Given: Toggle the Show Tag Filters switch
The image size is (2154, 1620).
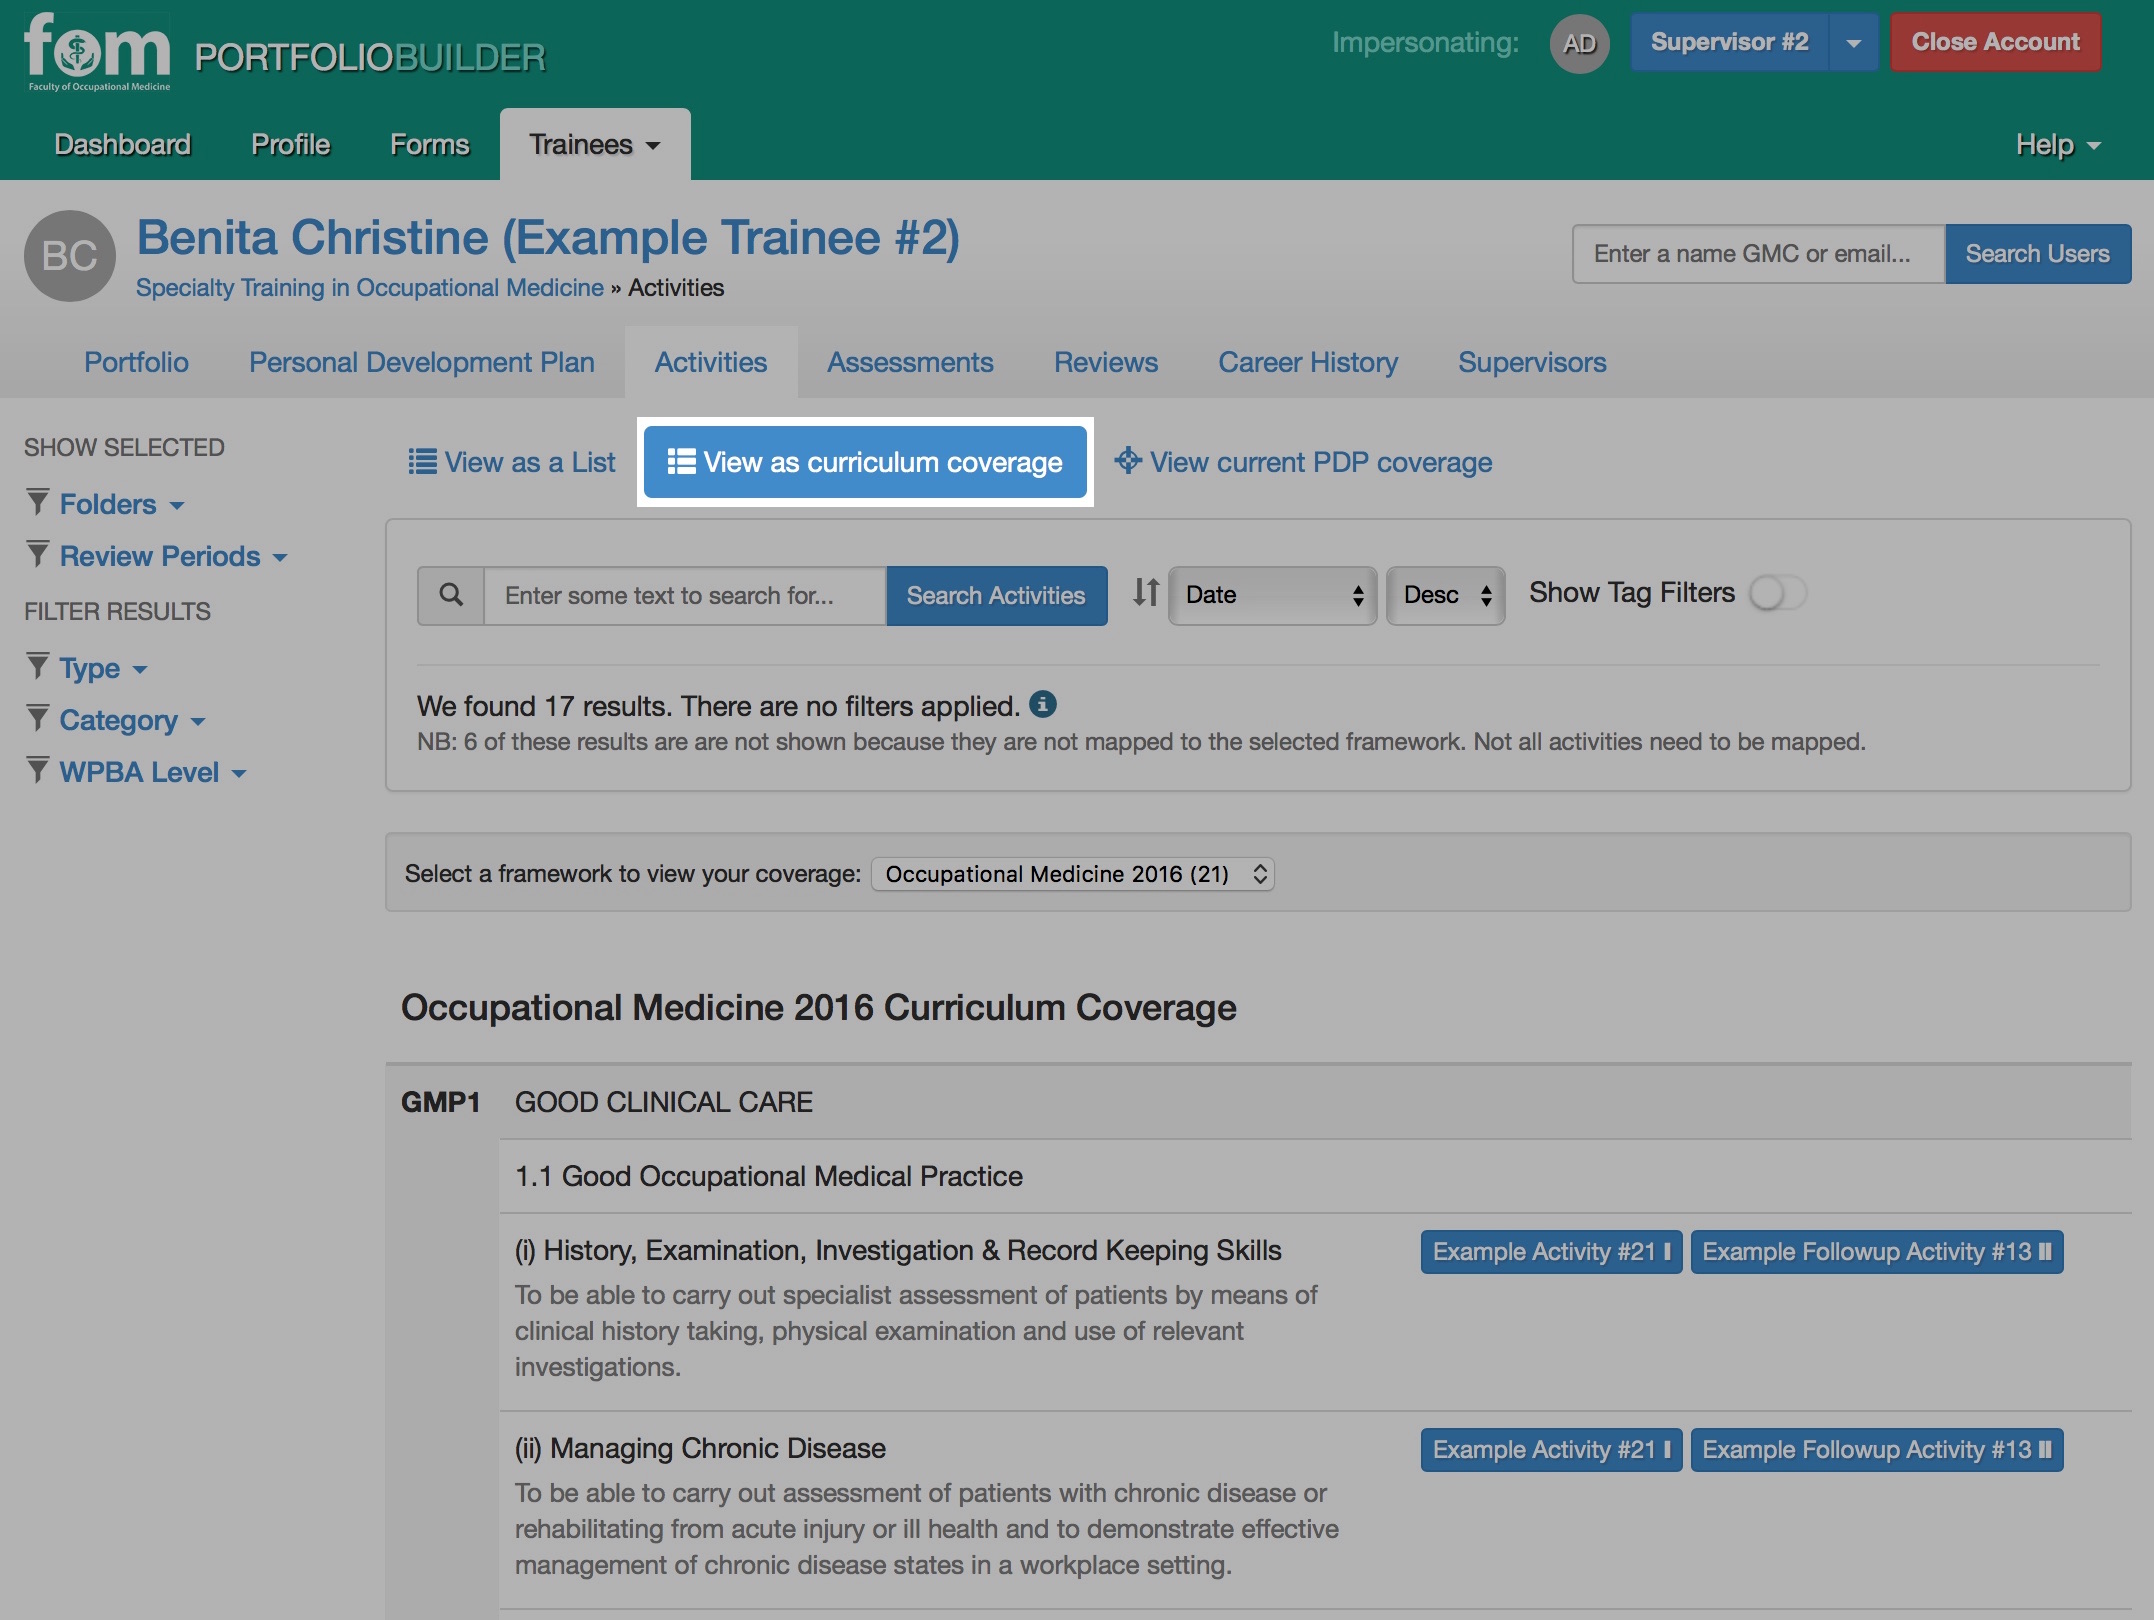Looking at the screenshot, I should pos(1777,593).
